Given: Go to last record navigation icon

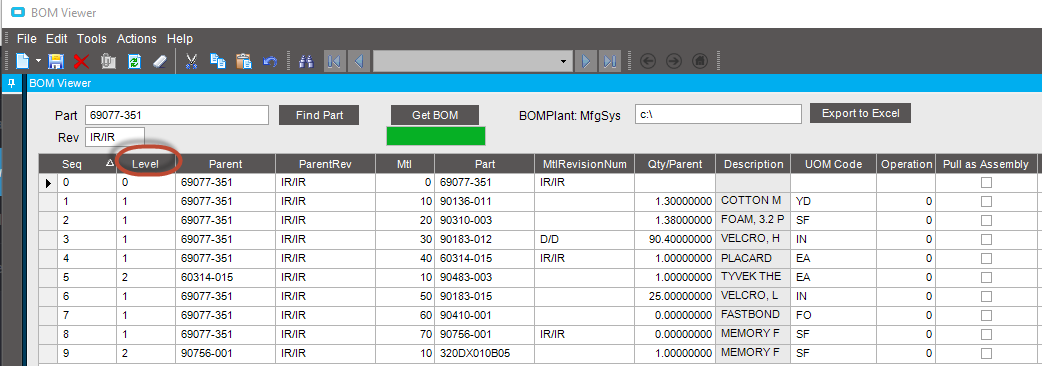Looking at the screenshot, I should [x=610, y=62].
